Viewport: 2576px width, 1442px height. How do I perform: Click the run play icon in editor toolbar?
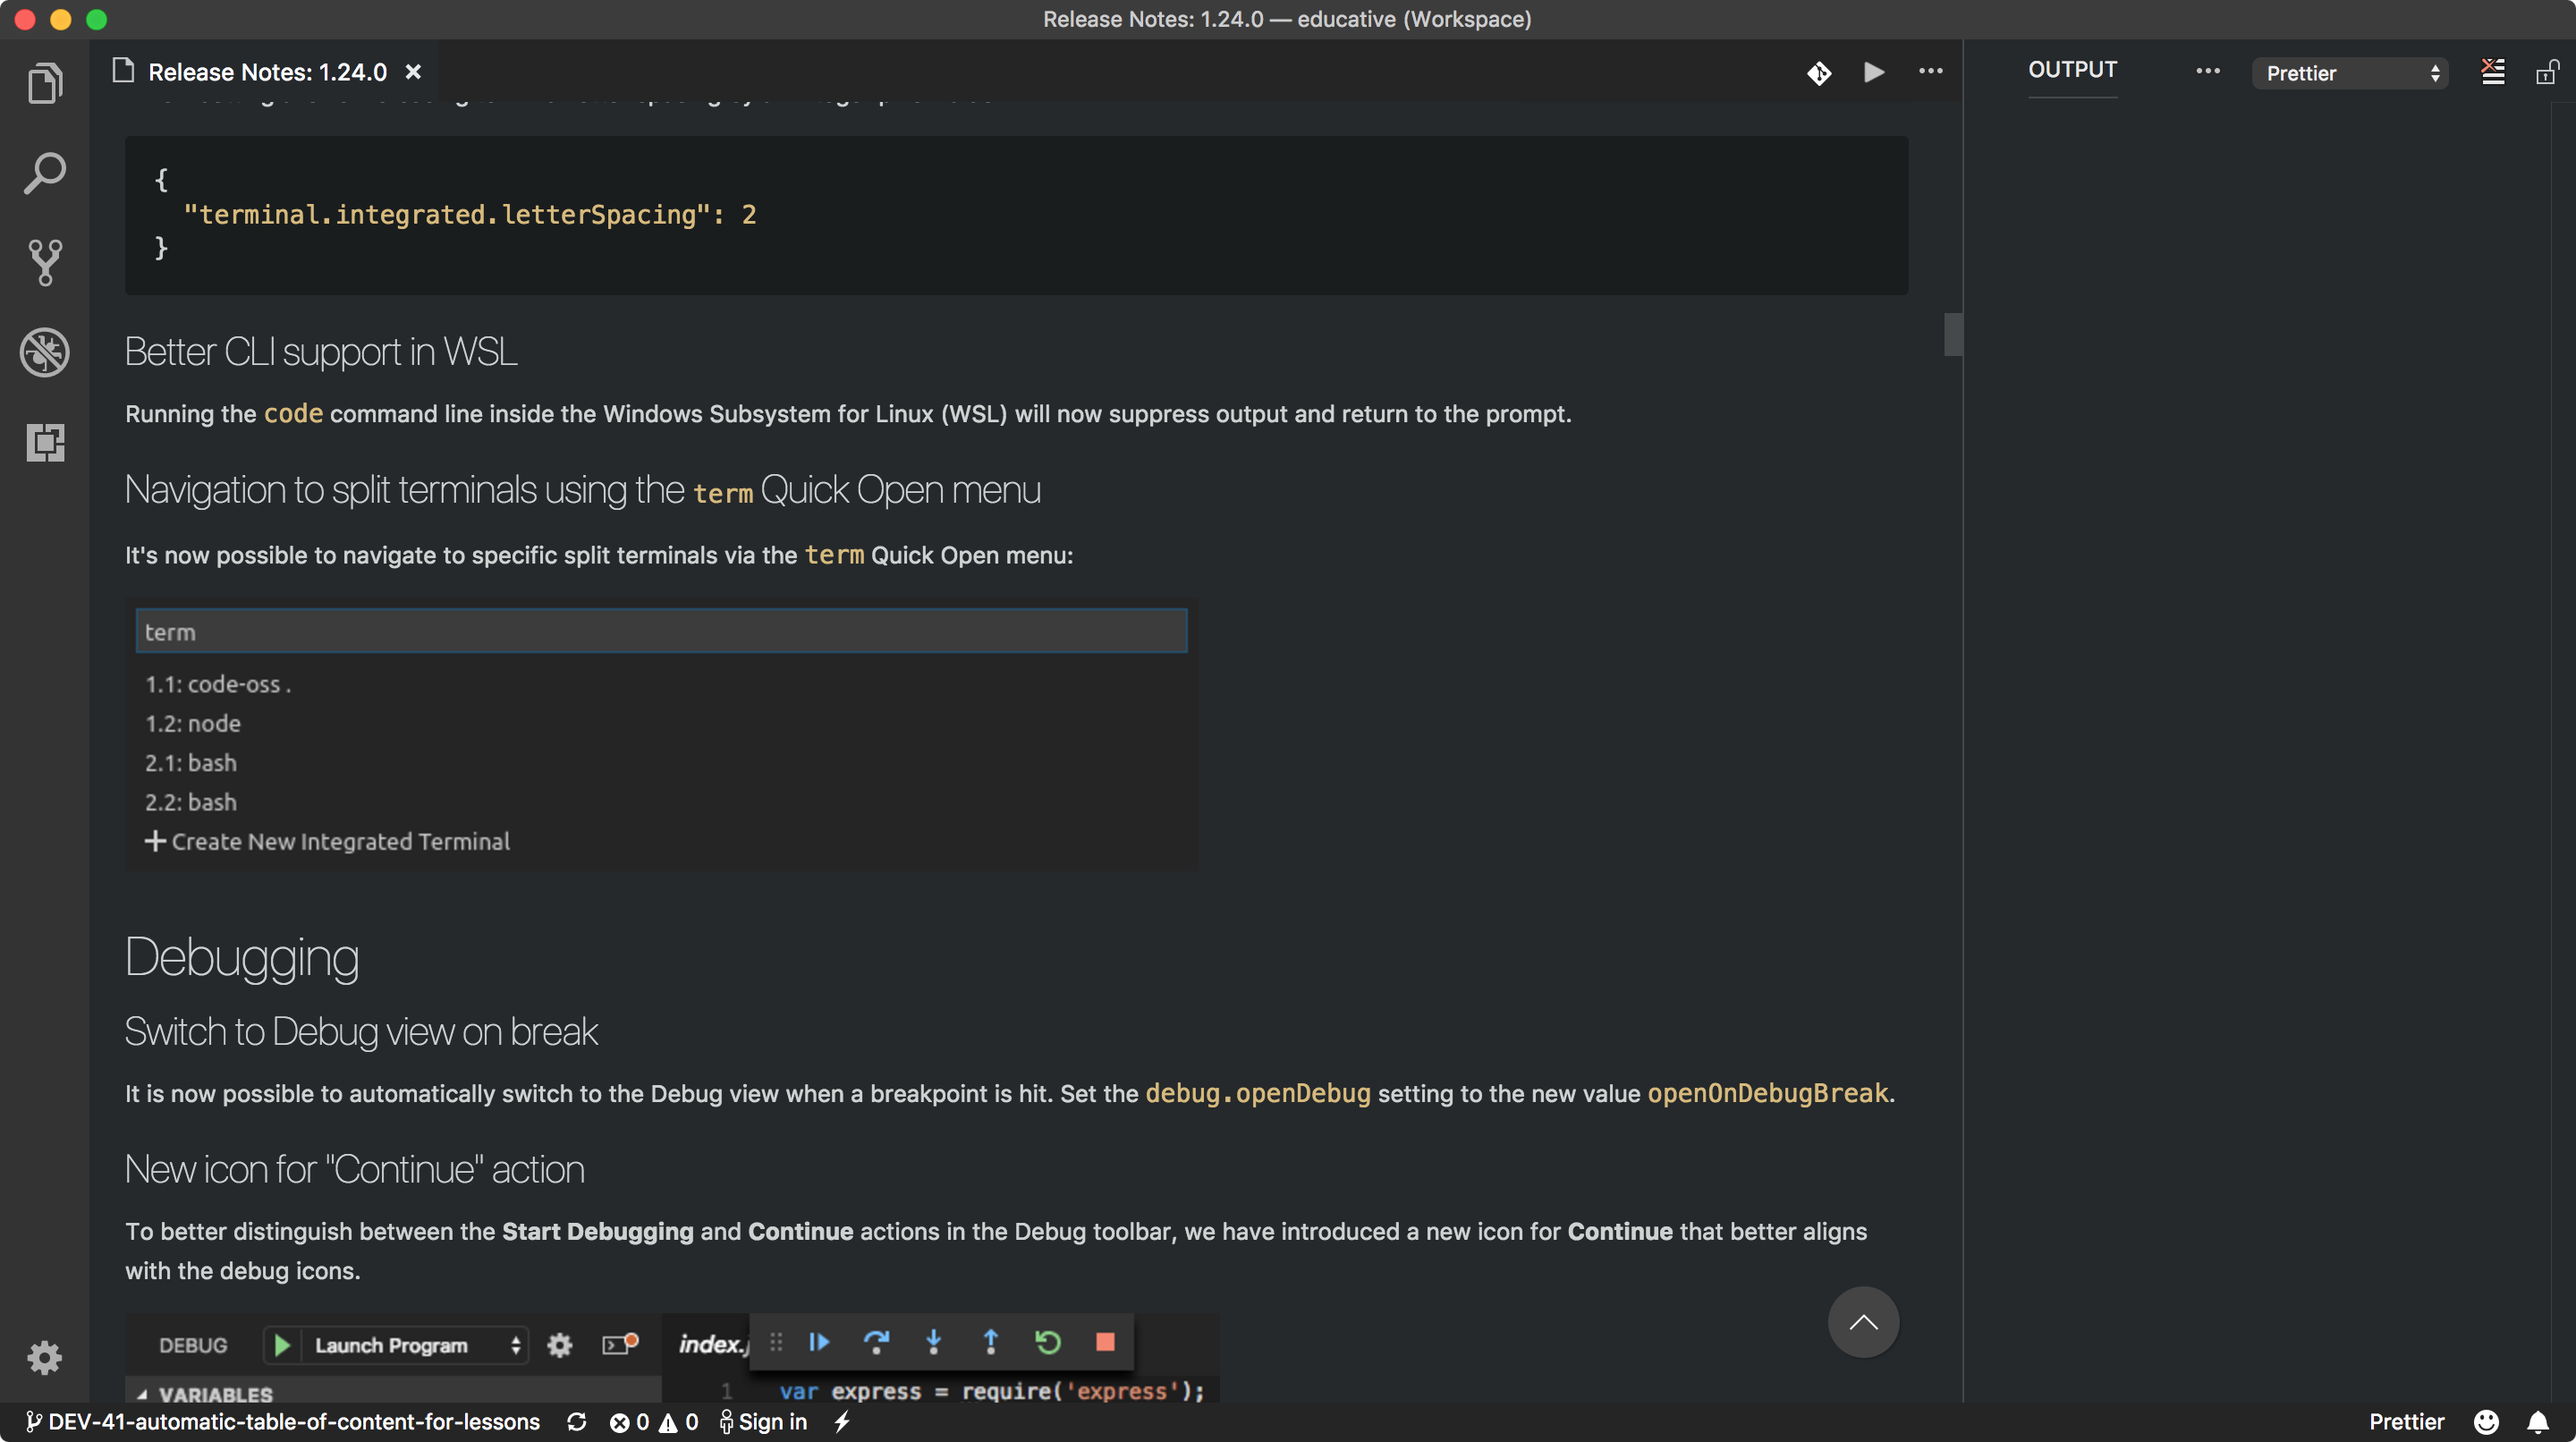click(1874, 72)
